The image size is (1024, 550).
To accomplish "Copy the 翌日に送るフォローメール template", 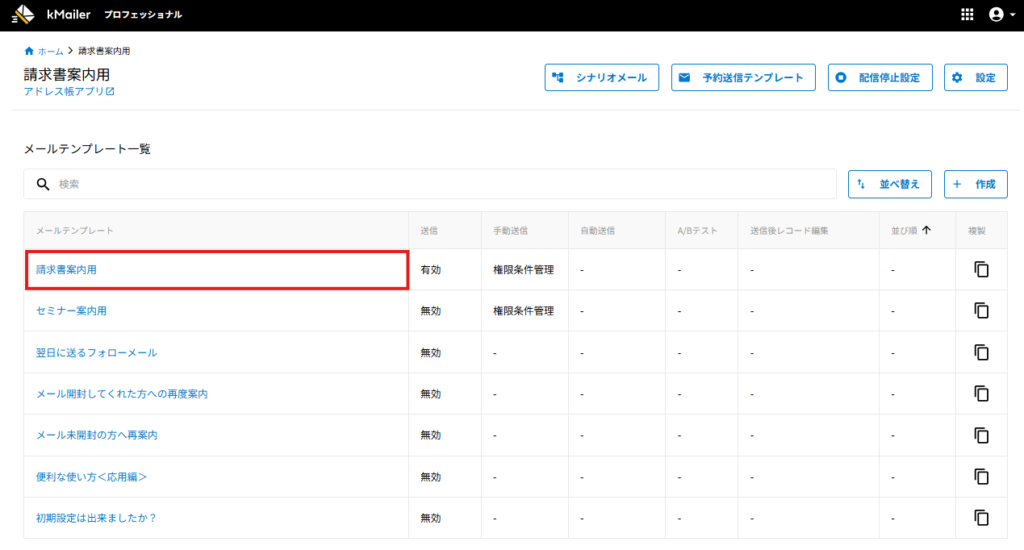I will pyautogui.click(x=981, y=352).
